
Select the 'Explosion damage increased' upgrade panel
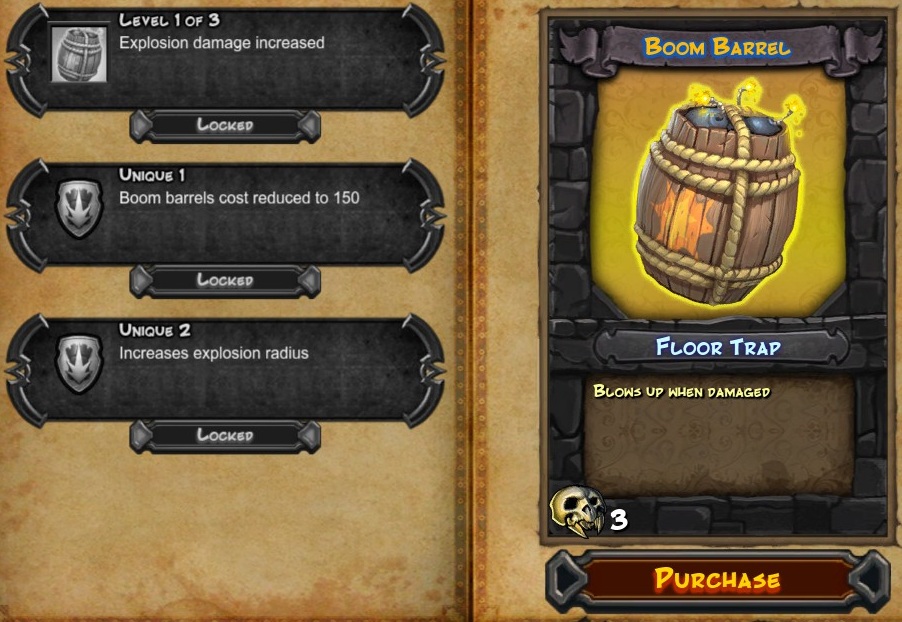tap(225, 59)
